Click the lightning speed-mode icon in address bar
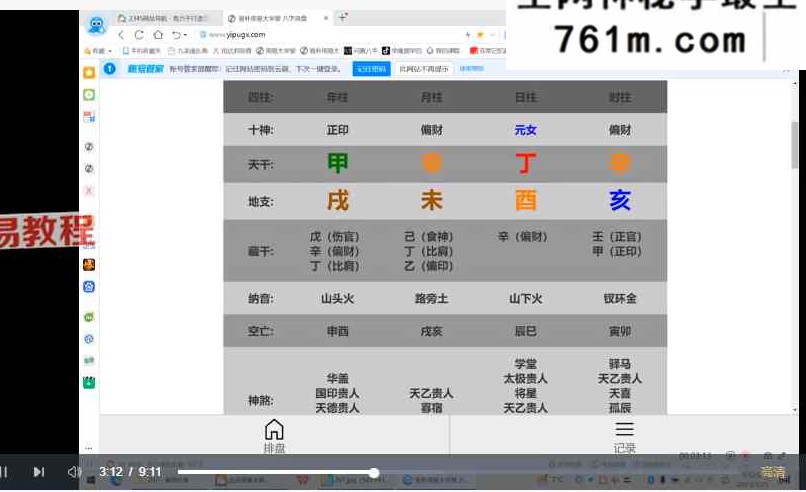Screen dimensions: 806x492 click(x=468, y=34)
